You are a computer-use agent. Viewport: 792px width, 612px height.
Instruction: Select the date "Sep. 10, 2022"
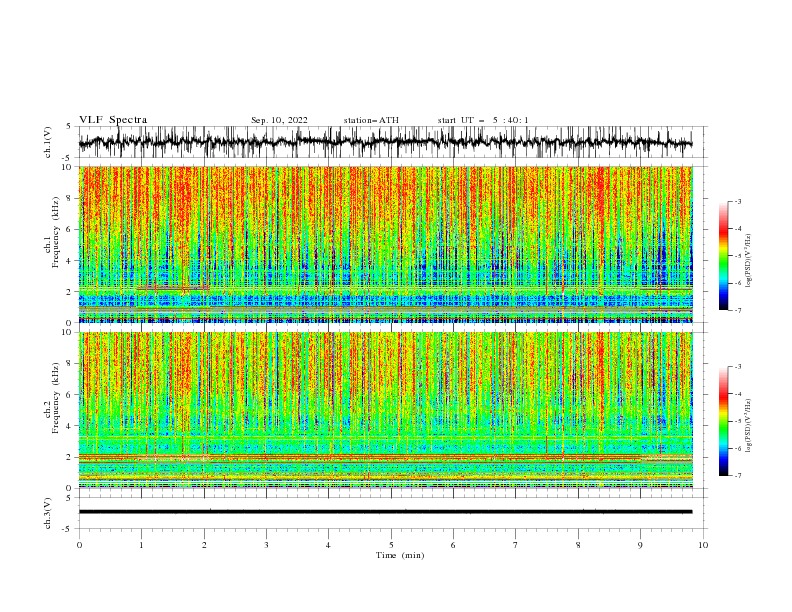click(x=279, y=120)
